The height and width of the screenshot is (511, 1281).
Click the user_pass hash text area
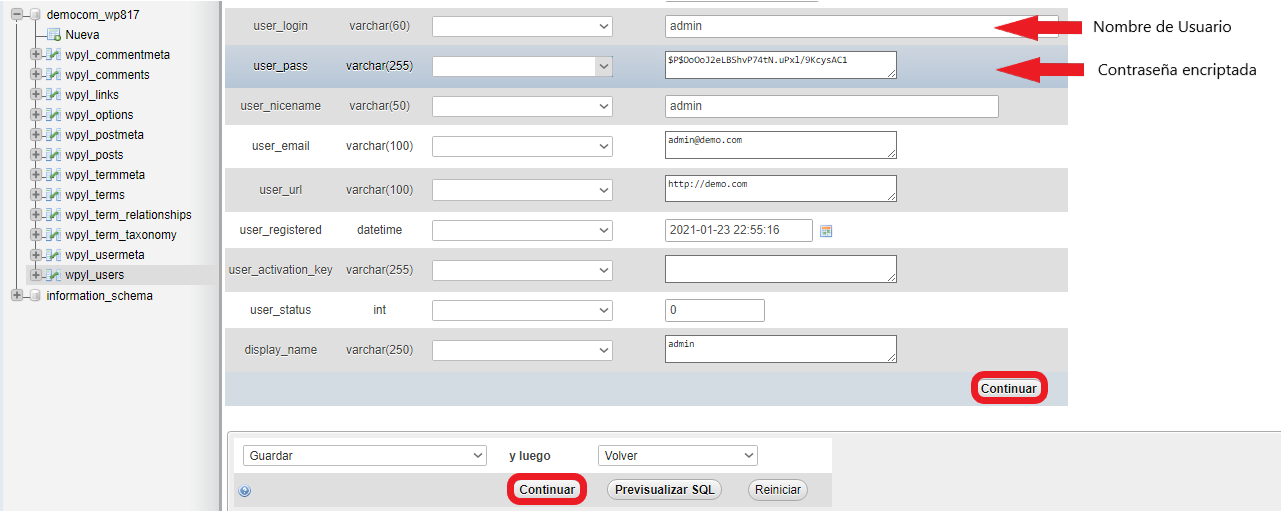pos(781,65)
